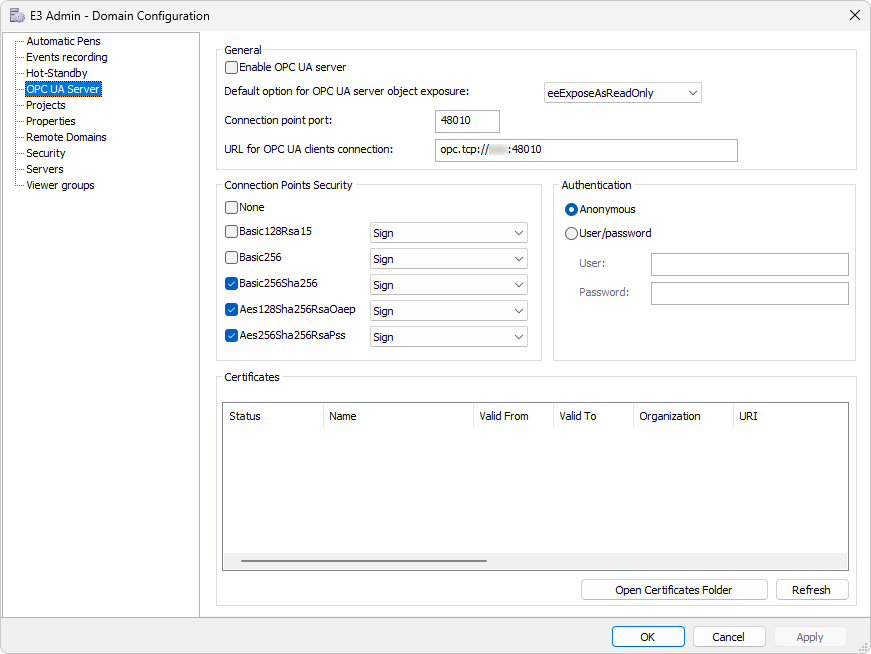Screen dimensions: 871x654
Task: Select Properties in the tree
Action: 51,122
